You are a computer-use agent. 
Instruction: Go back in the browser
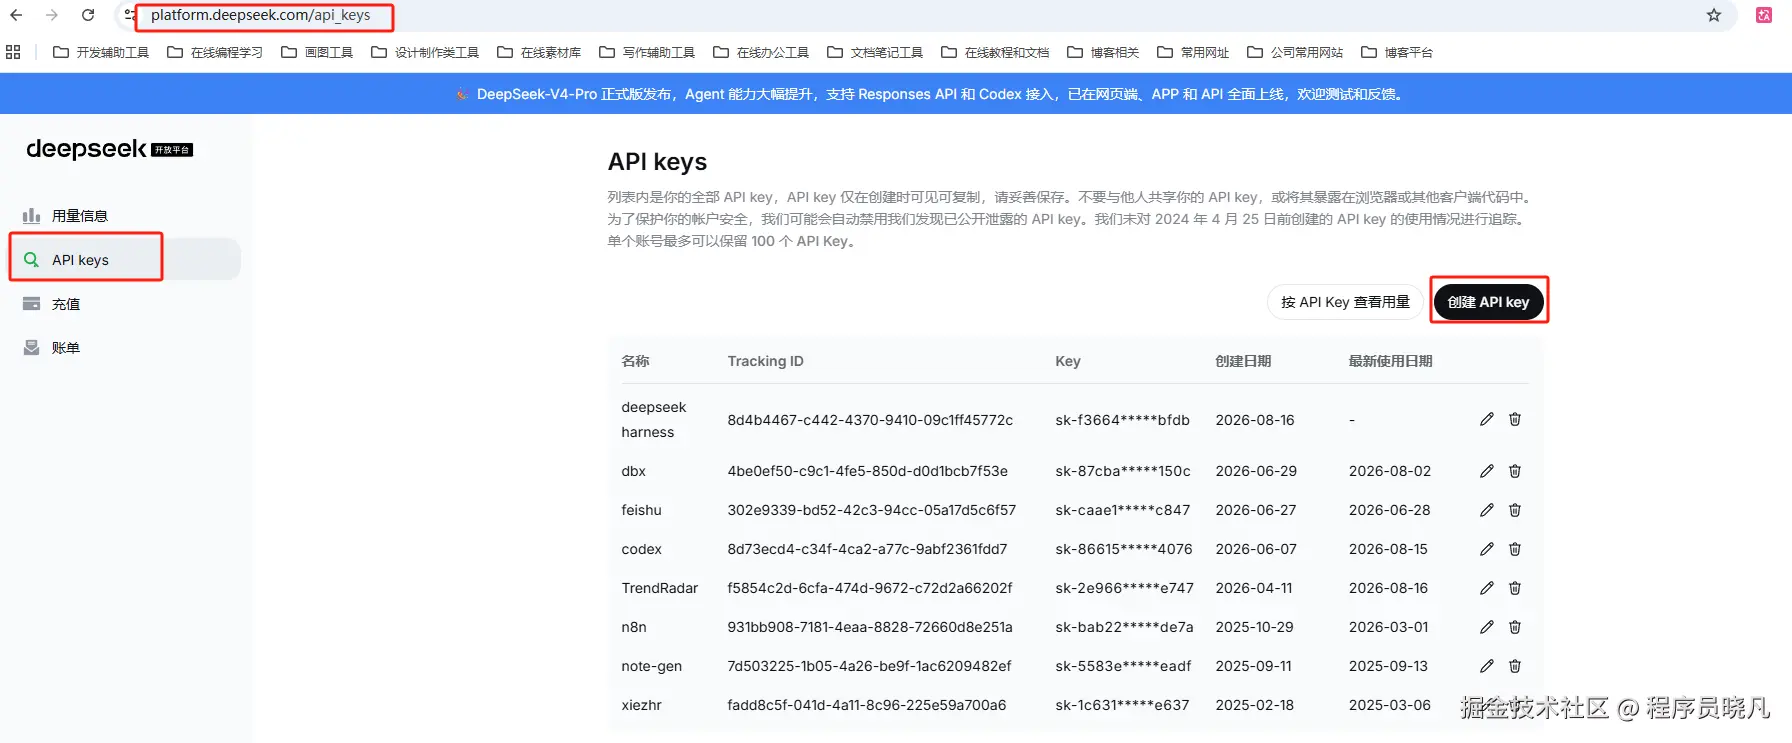[16, 15]
